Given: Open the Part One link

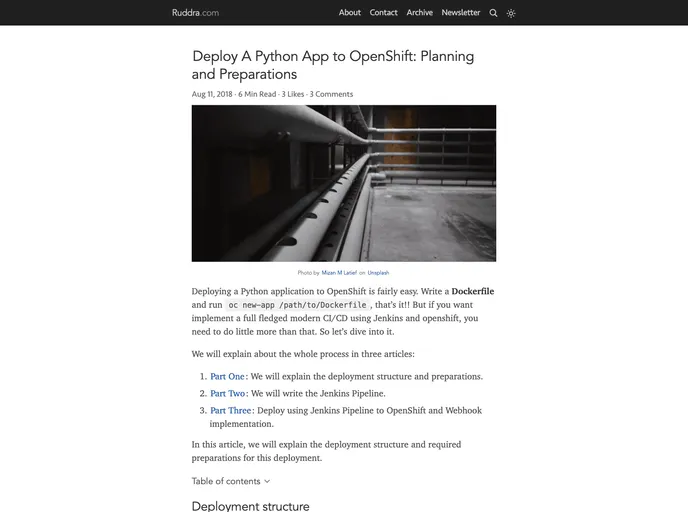Looking at the screenshot, I should pyautogui.click(x=227, y=376).
